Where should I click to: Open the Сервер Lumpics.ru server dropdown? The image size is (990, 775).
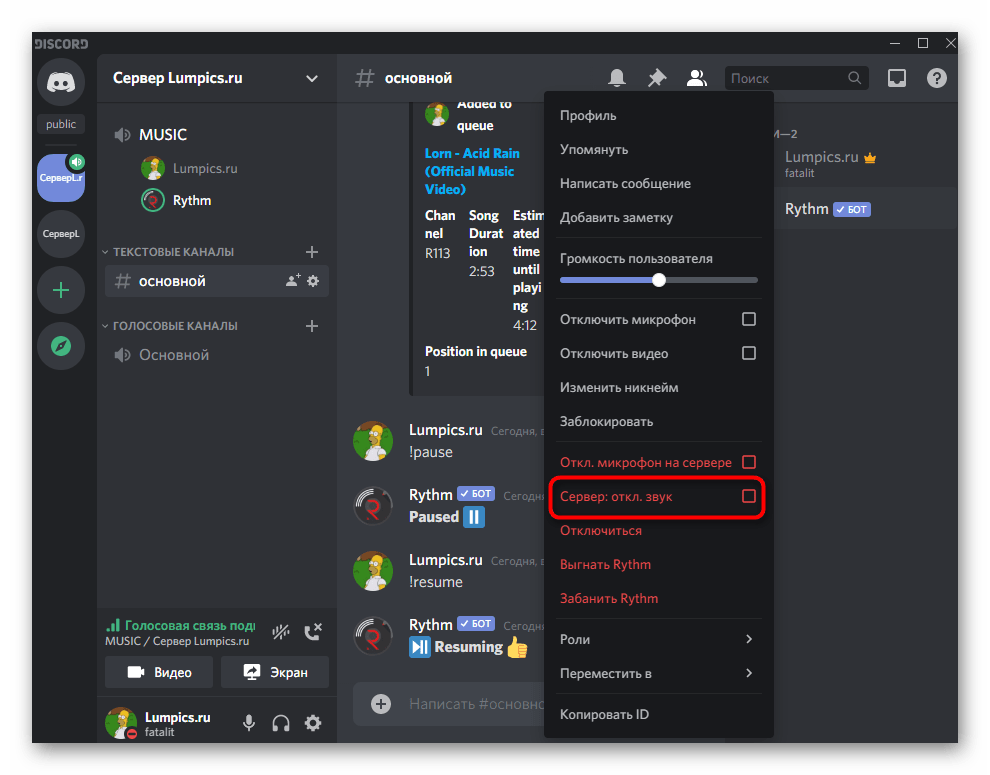[312, 78]
